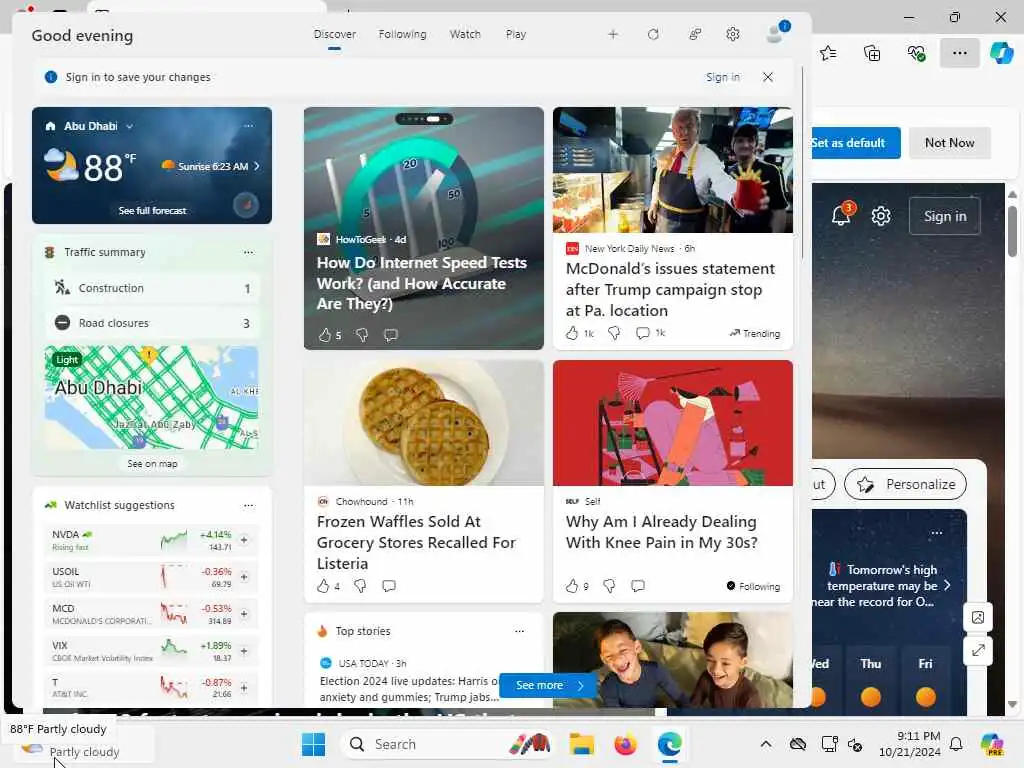
Task: Show hidden system tray icons
Action: tap(766, 744)
